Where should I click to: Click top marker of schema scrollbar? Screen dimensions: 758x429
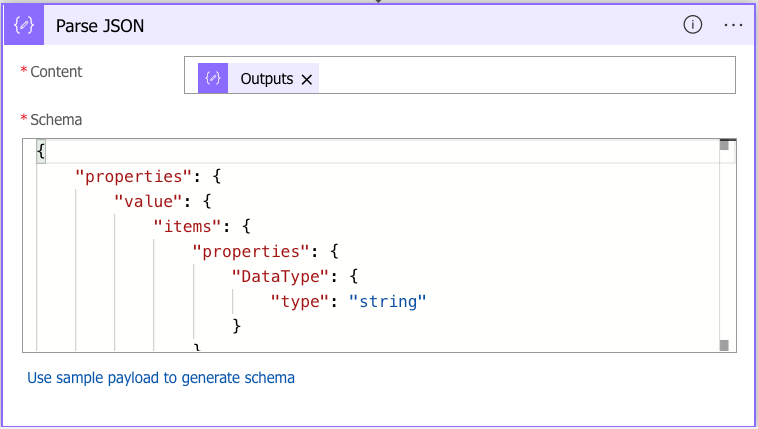[724, 146]
